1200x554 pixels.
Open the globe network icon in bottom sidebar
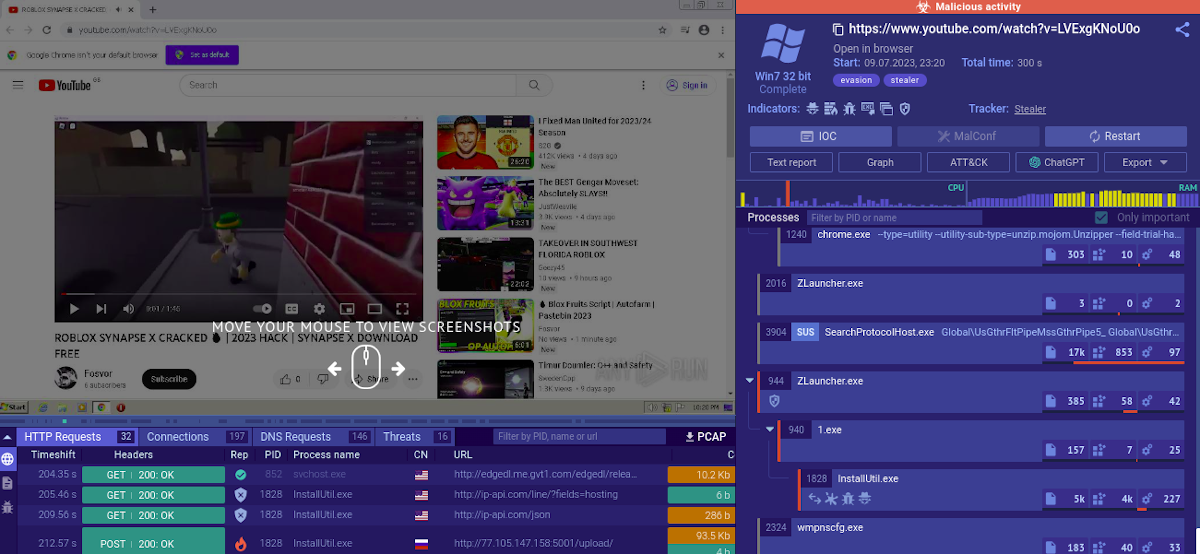8,460
